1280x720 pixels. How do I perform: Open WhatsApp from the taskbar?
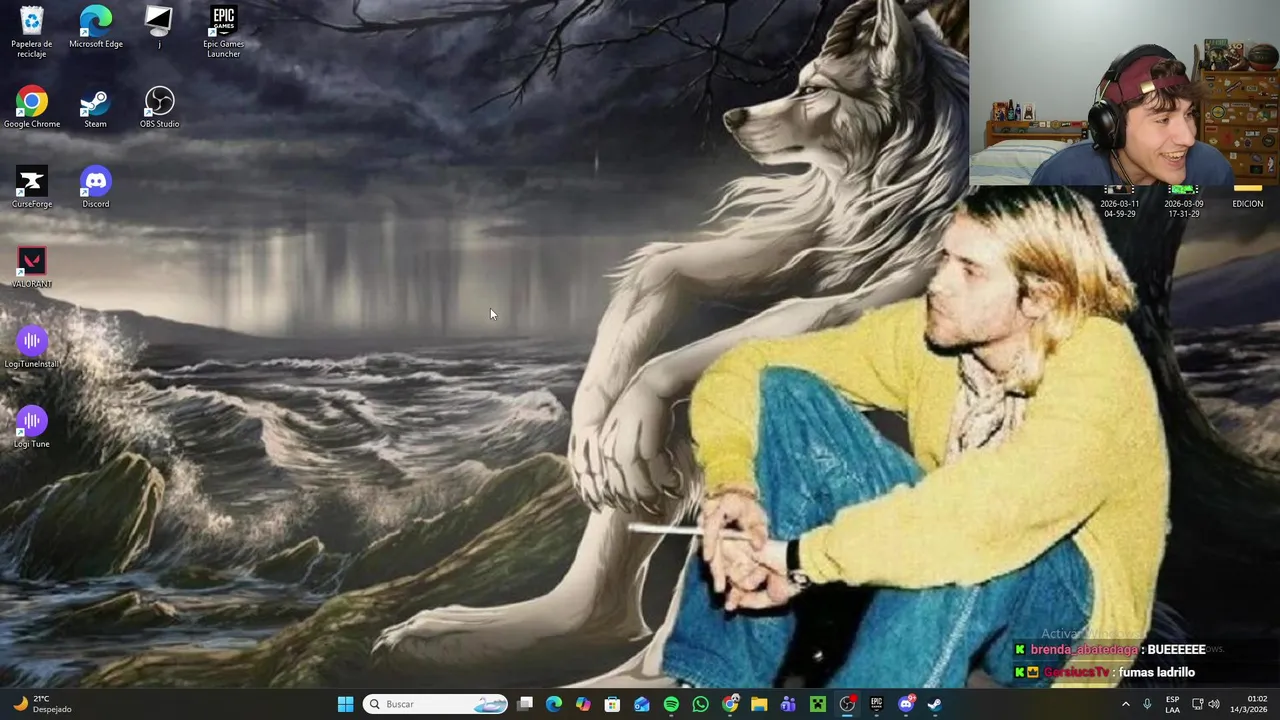click(x=700, y=704)
